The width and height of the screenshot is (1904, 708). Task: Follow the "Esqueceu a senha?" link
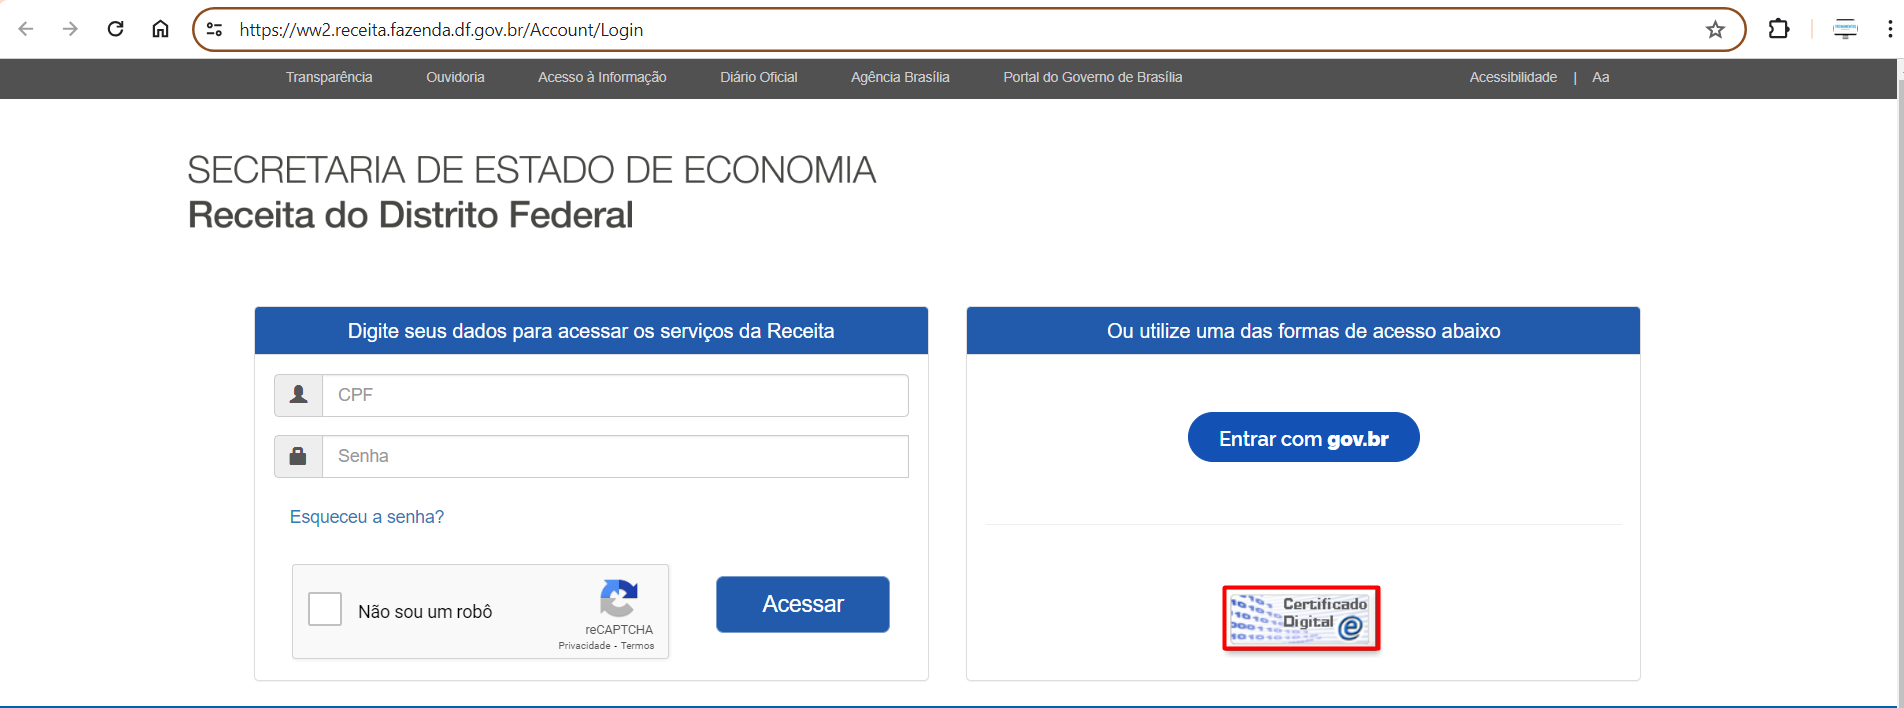(366, 517)
